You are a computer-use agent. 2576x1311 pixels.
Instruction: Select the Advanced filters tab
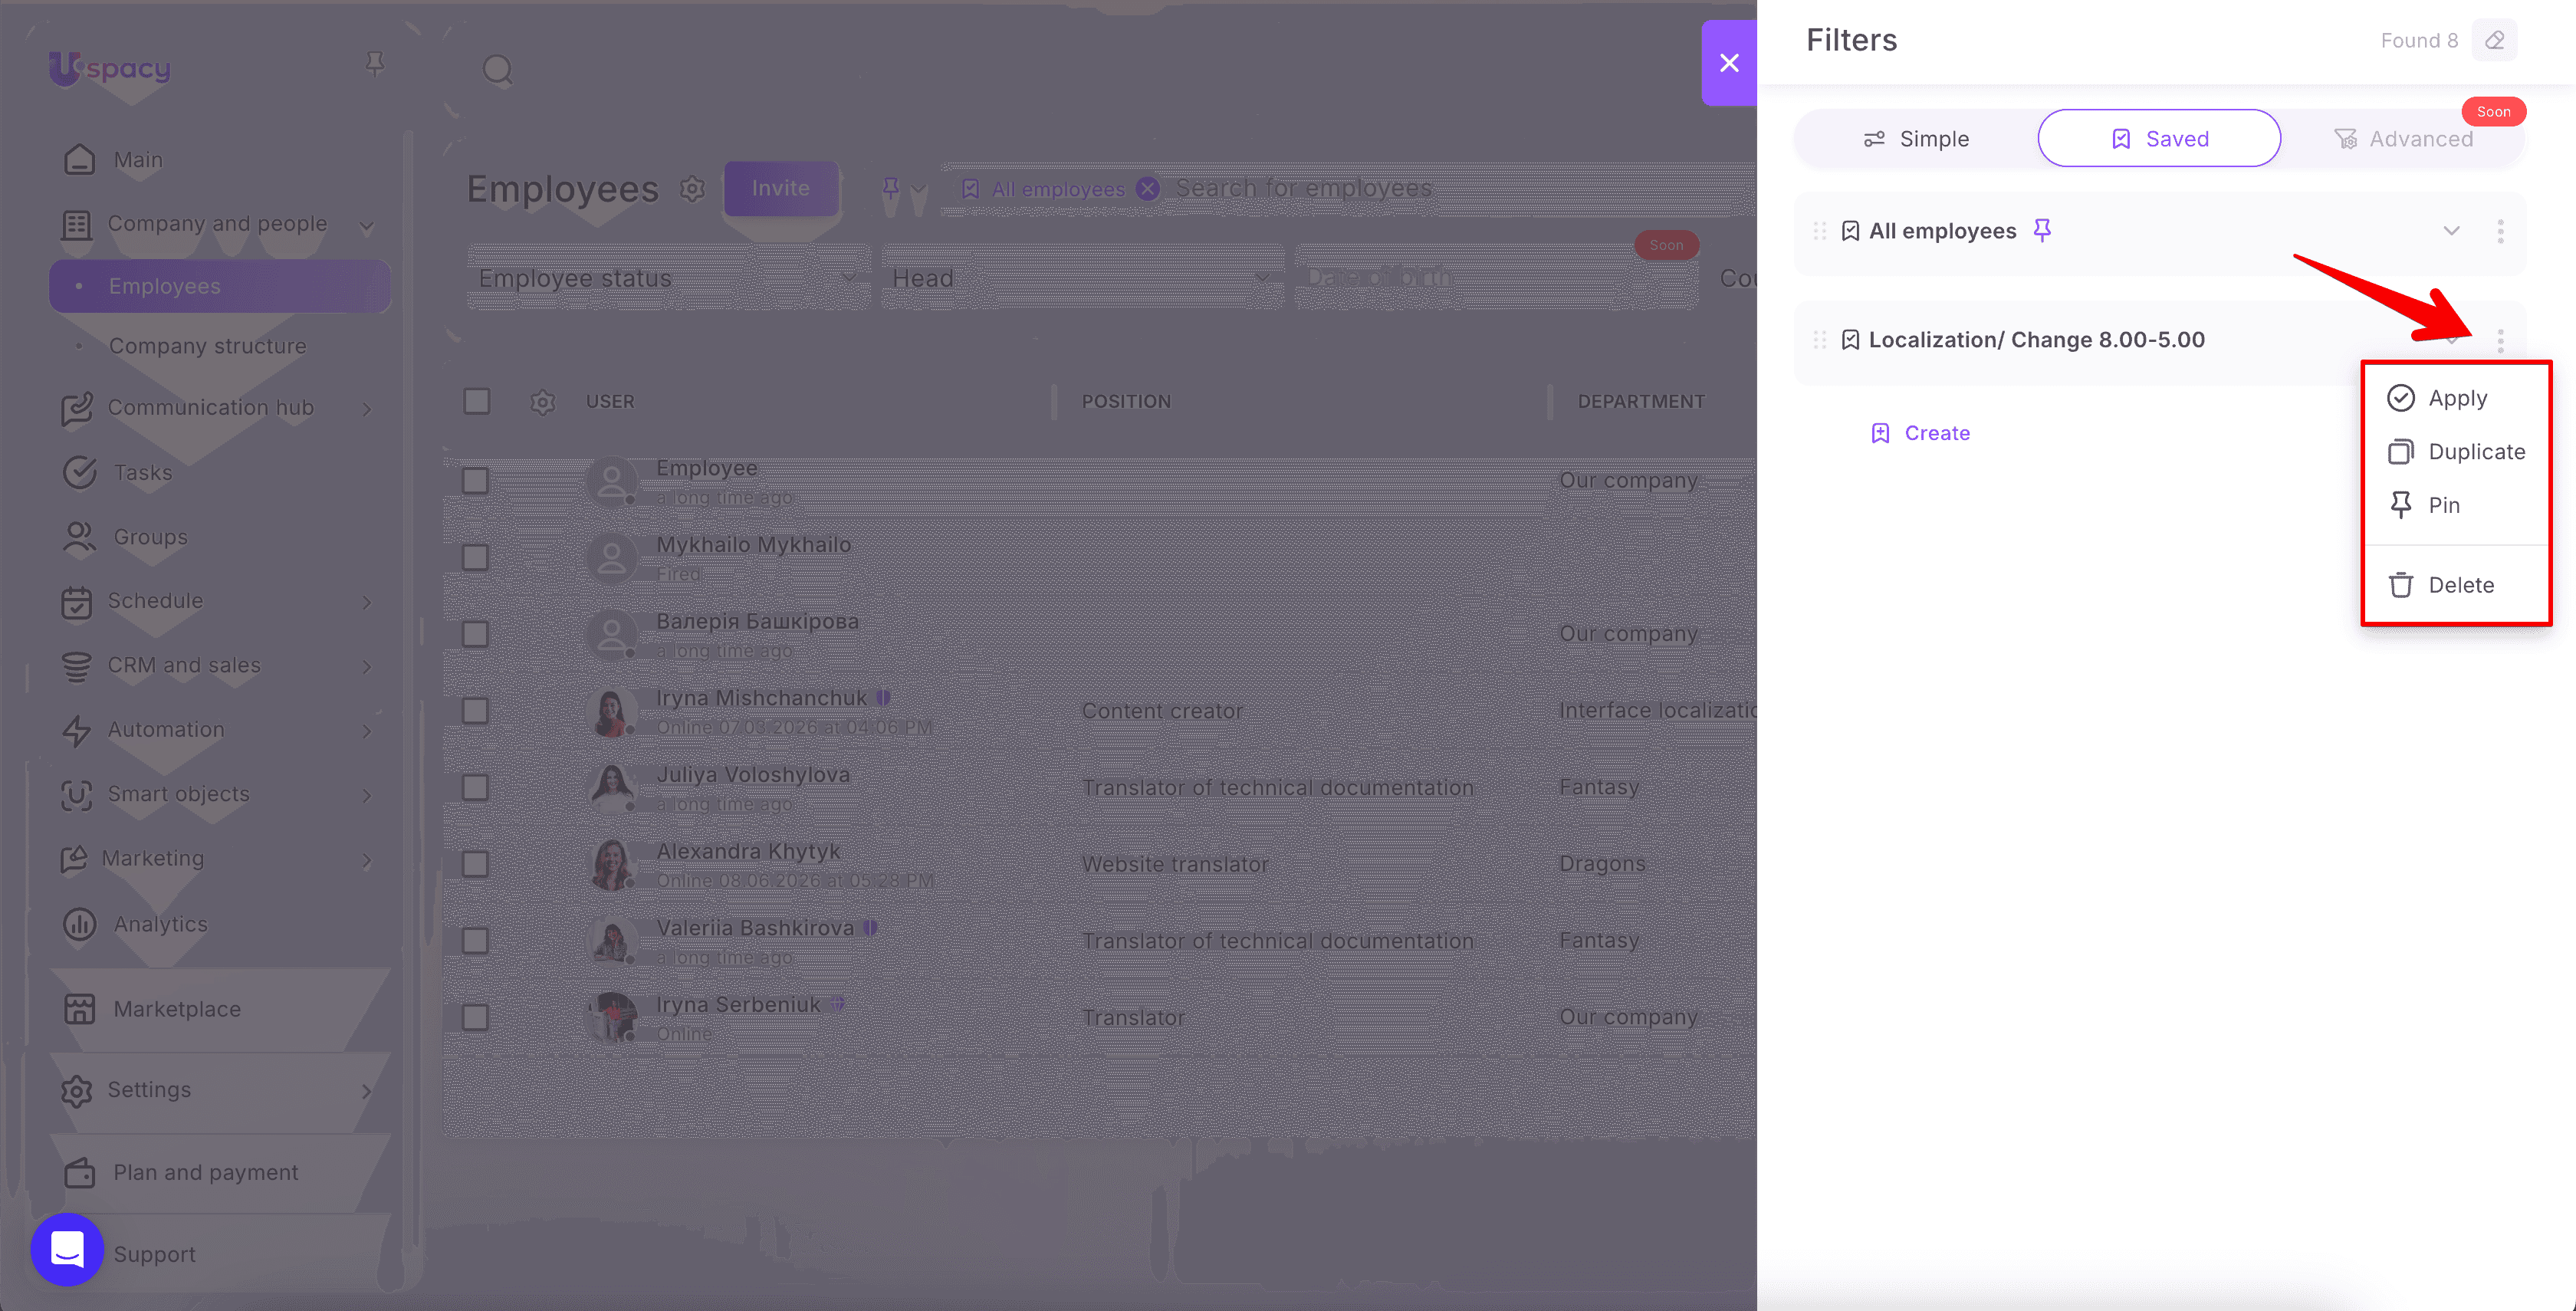coord(2403,139)
